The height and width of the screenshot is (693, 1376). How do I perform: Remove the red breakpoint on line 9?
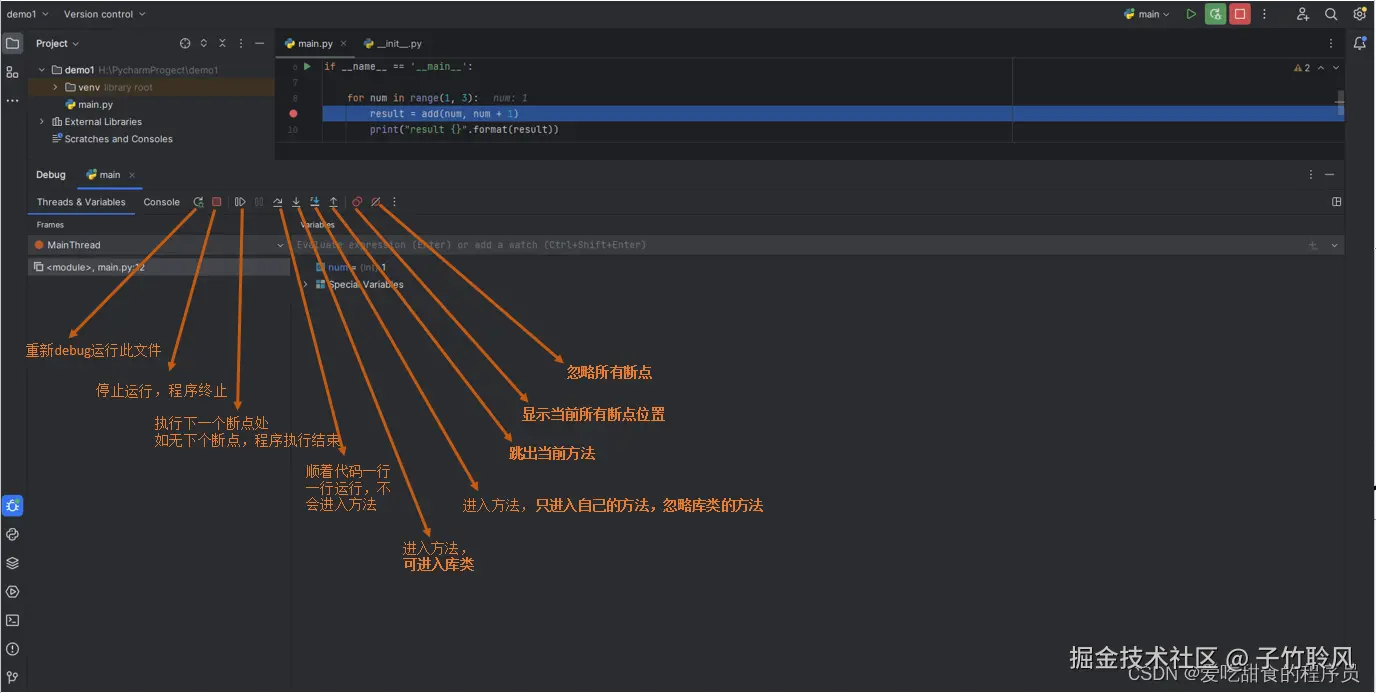pyautogui.click(x=293, y=114)
